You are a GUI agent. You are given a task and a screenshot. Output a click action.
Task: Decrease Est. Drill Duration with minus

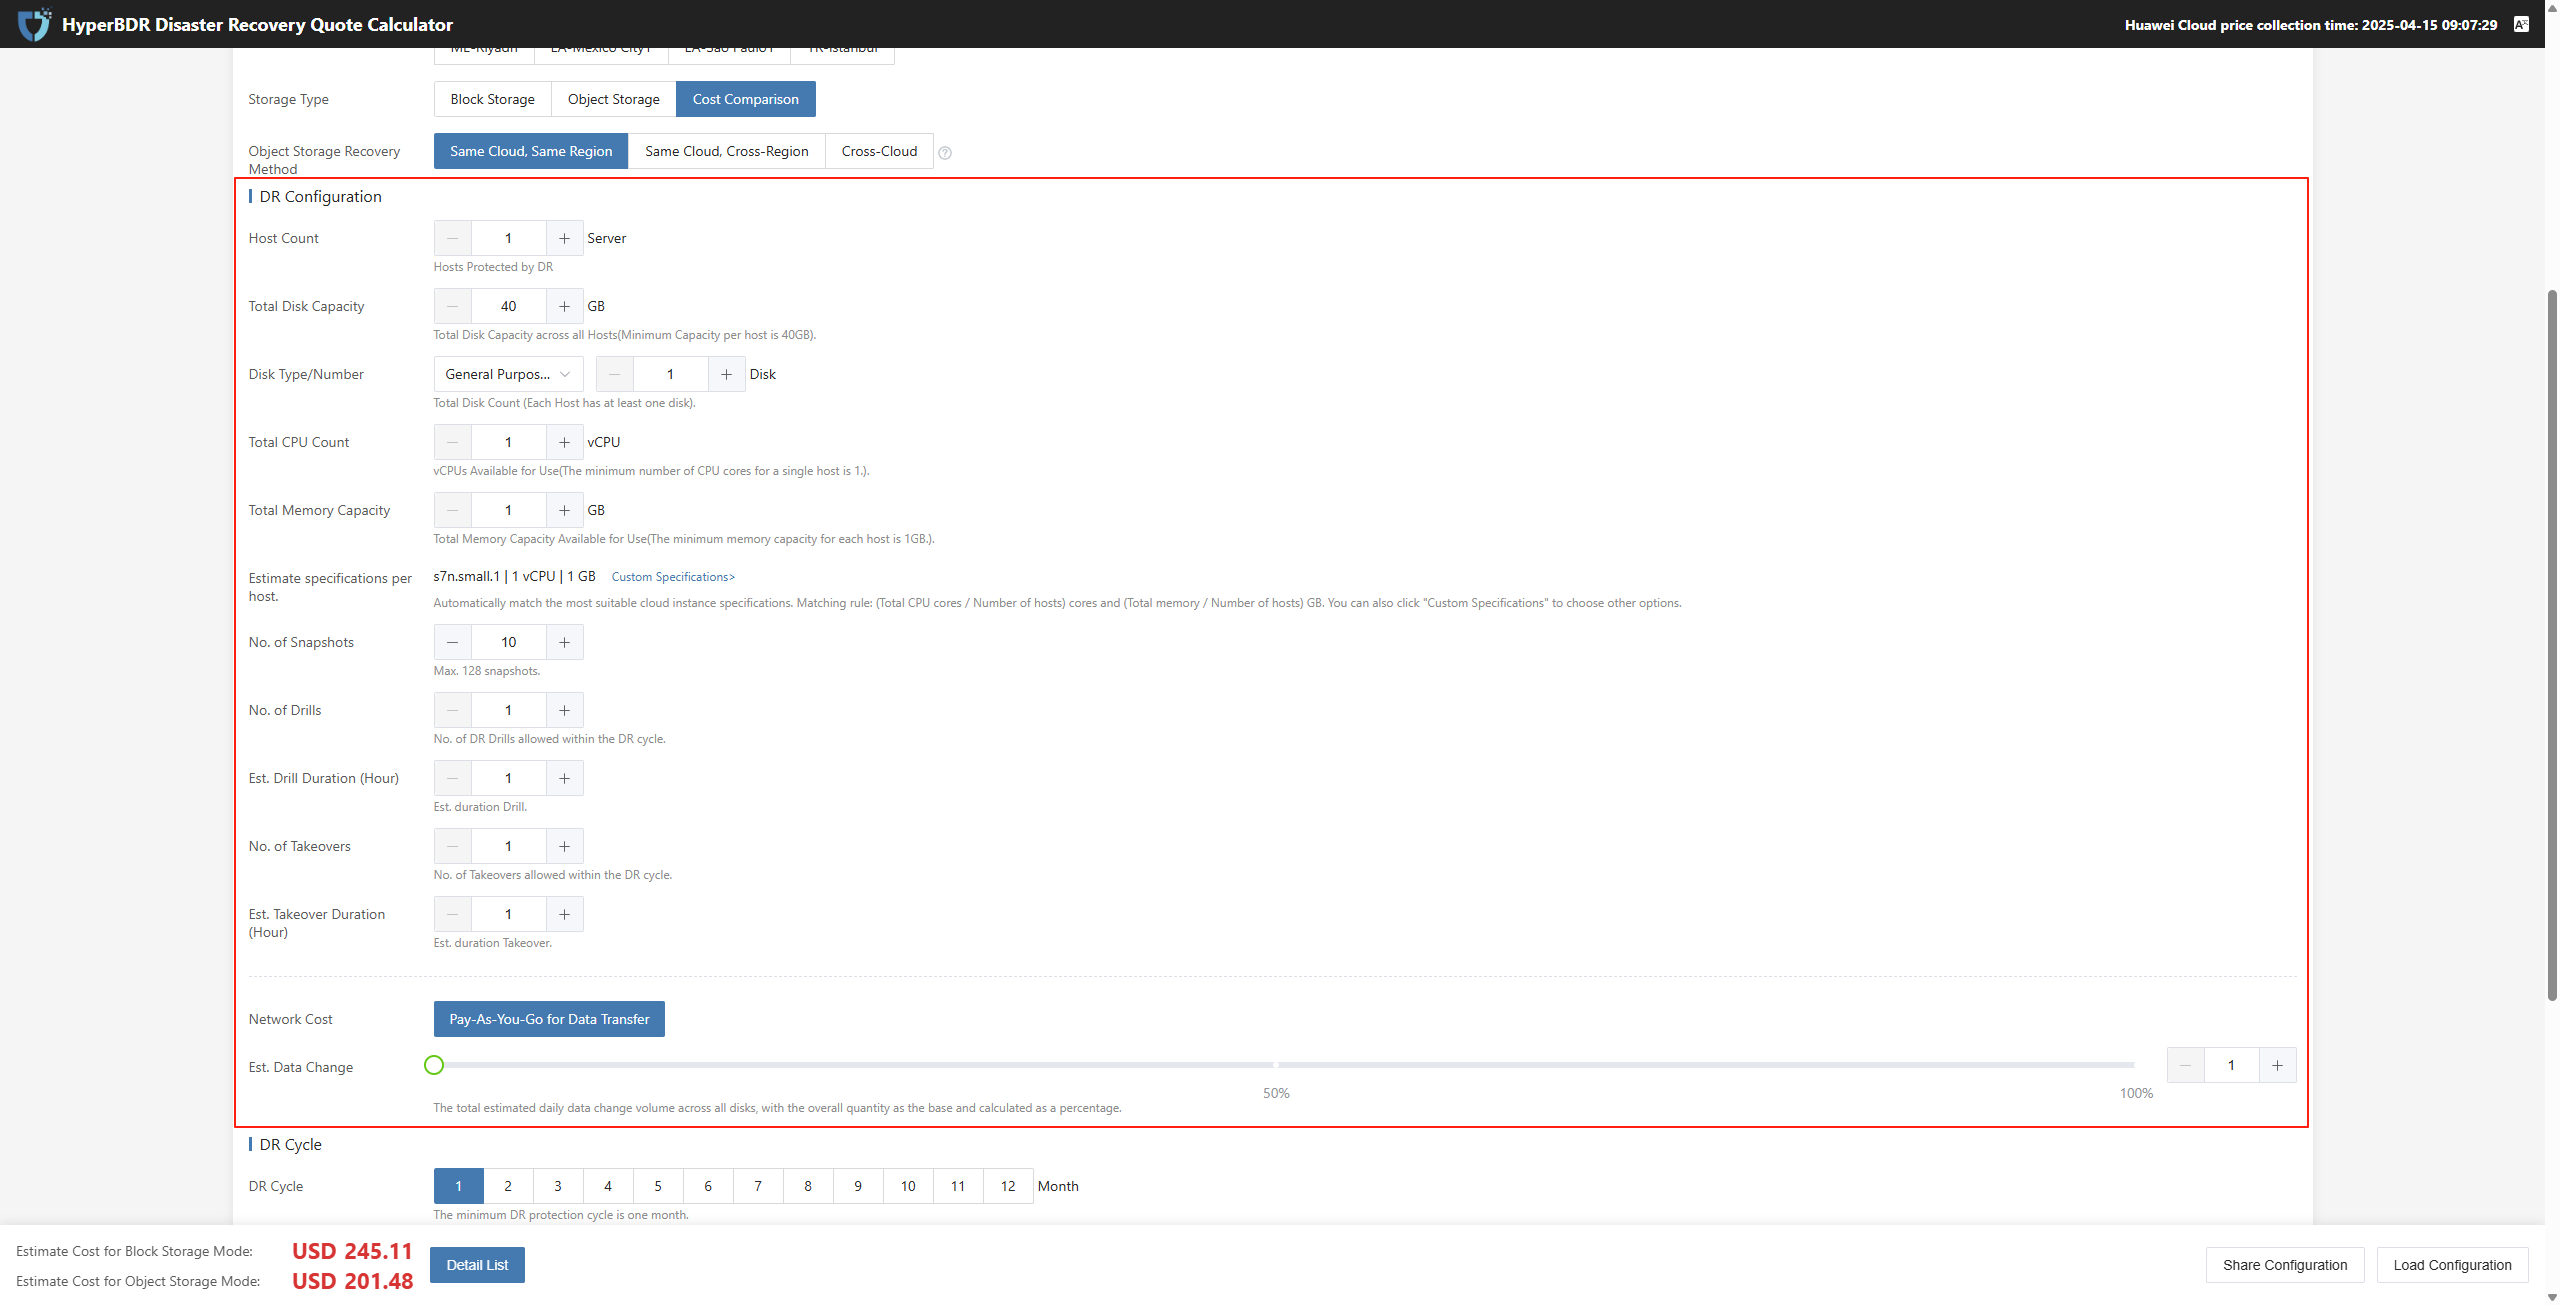tap(453, 778)
